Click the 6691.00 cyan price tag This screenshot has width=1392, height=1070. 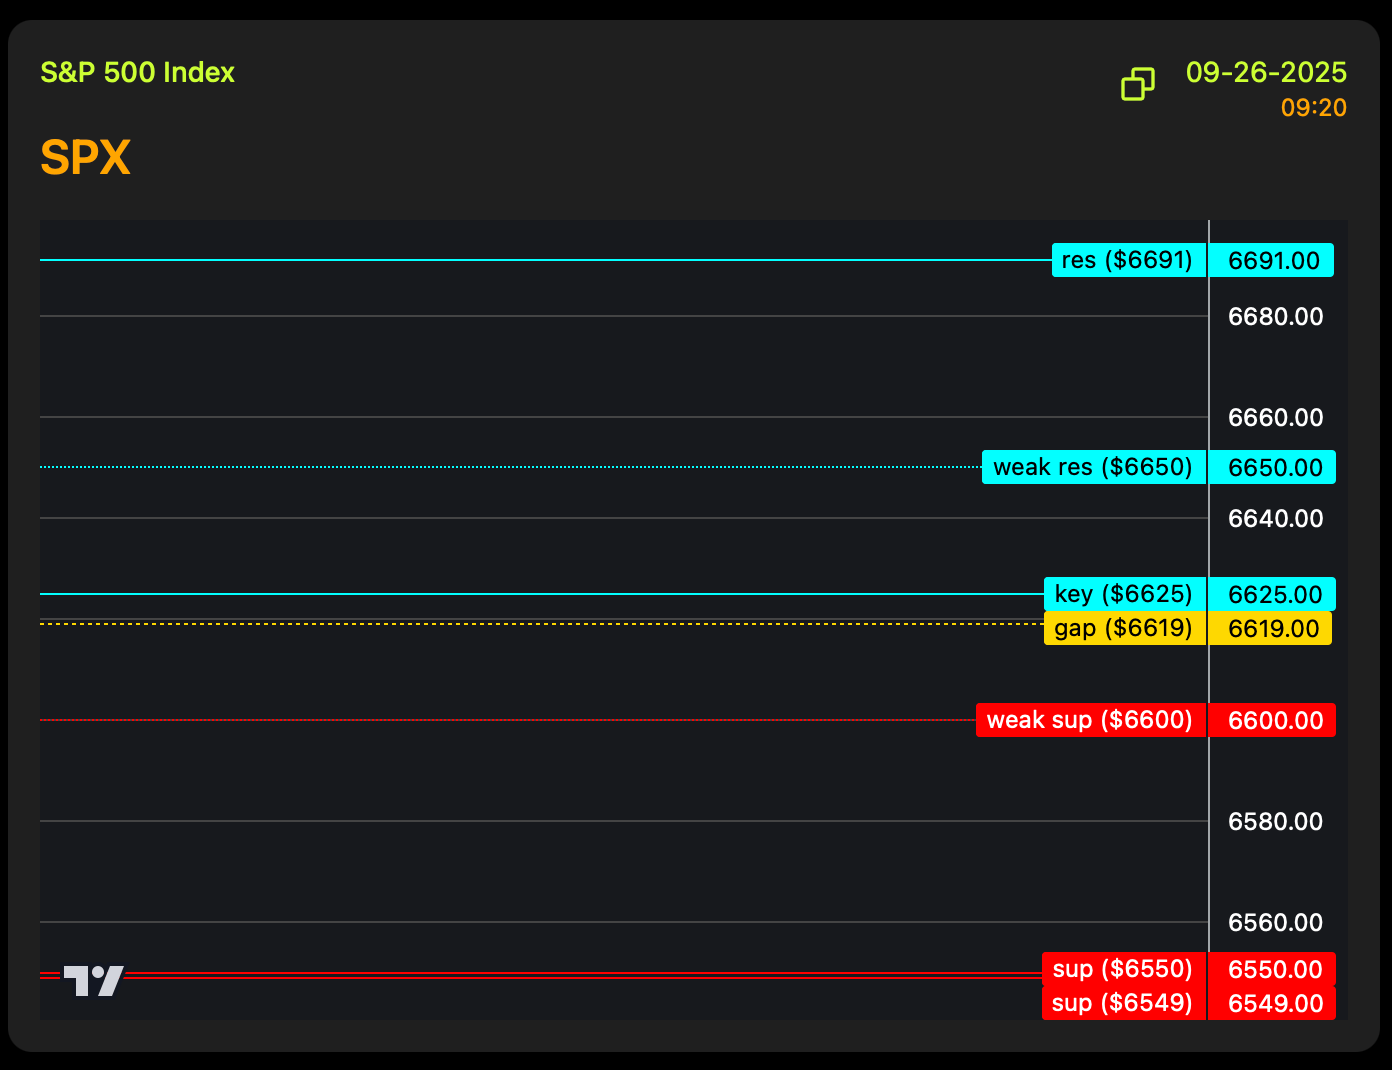(x=1273, y=260)
